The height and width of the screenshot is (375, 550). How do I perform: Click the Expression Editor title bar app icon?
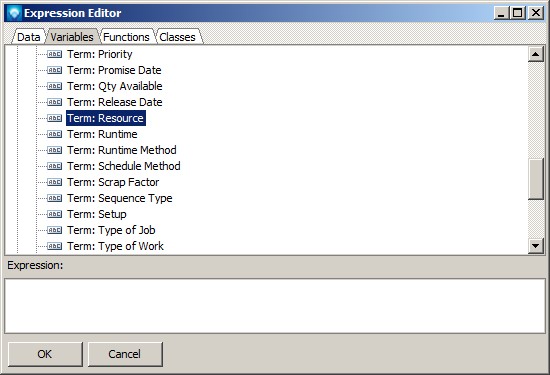pos(15,13)
